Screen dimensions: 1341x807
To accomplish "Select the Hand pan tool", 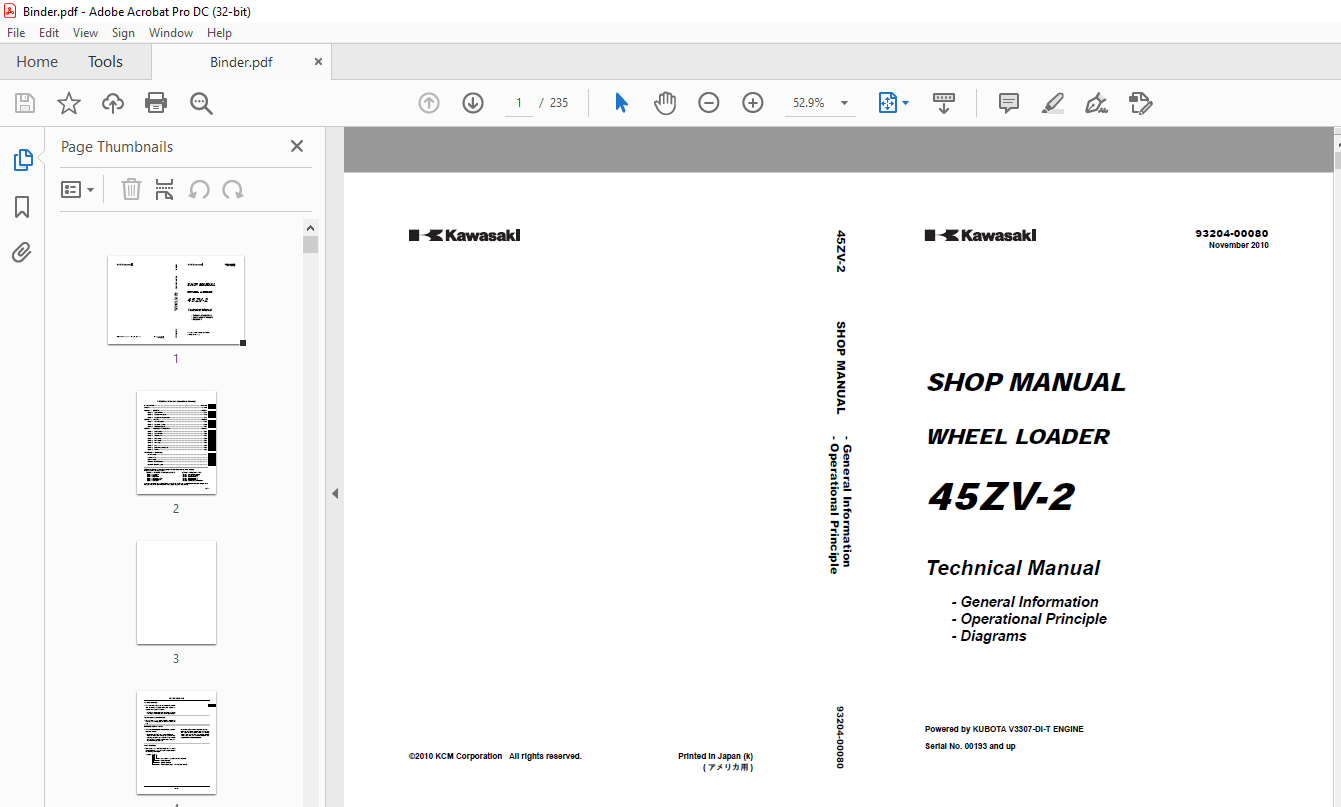I will click(665, 103).
